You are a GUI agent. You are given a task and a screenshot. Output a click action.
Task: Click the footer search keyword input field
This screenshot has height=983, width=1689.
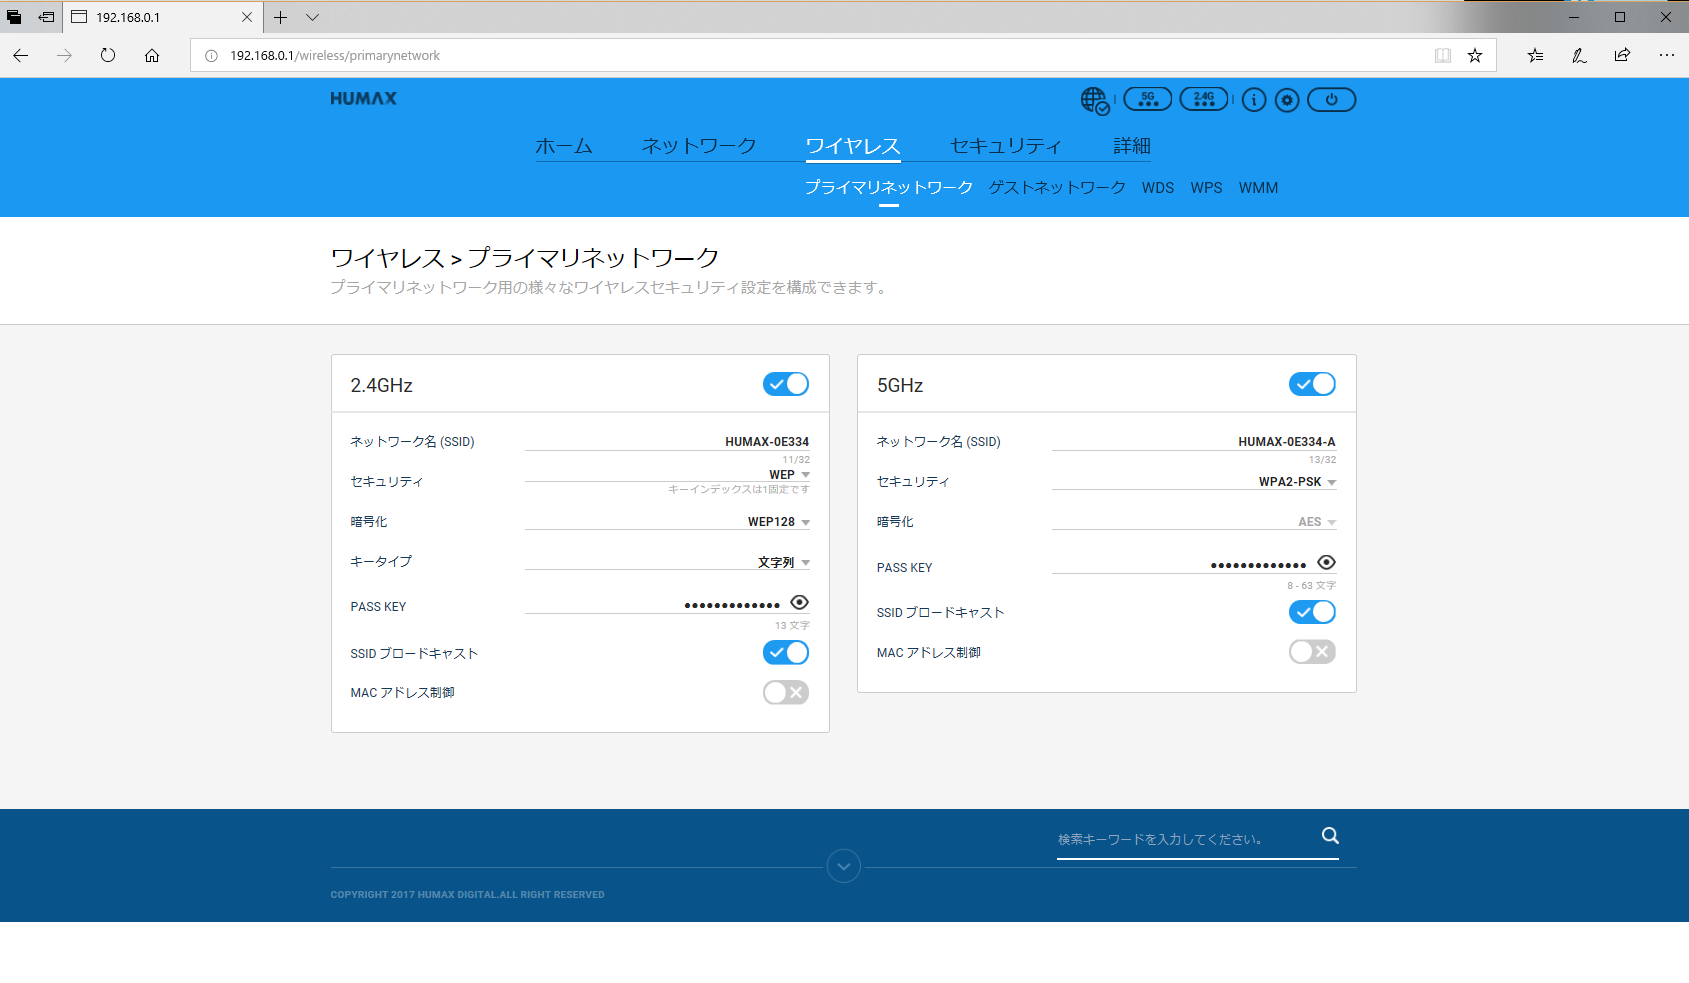[1187, 839]
